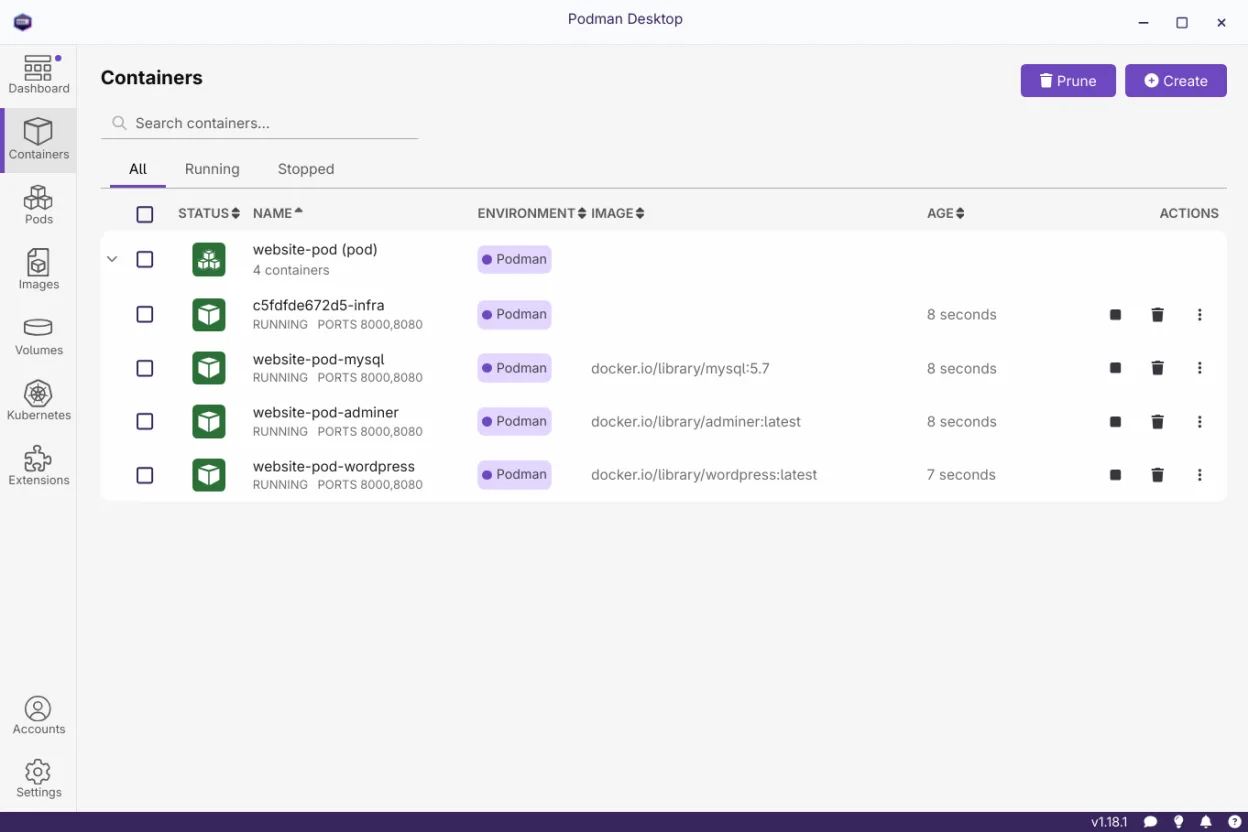This screenshot has width=1248, height=832.
Task: Open the feedback chat icon in the status bar
Action: coord(1151,822)
